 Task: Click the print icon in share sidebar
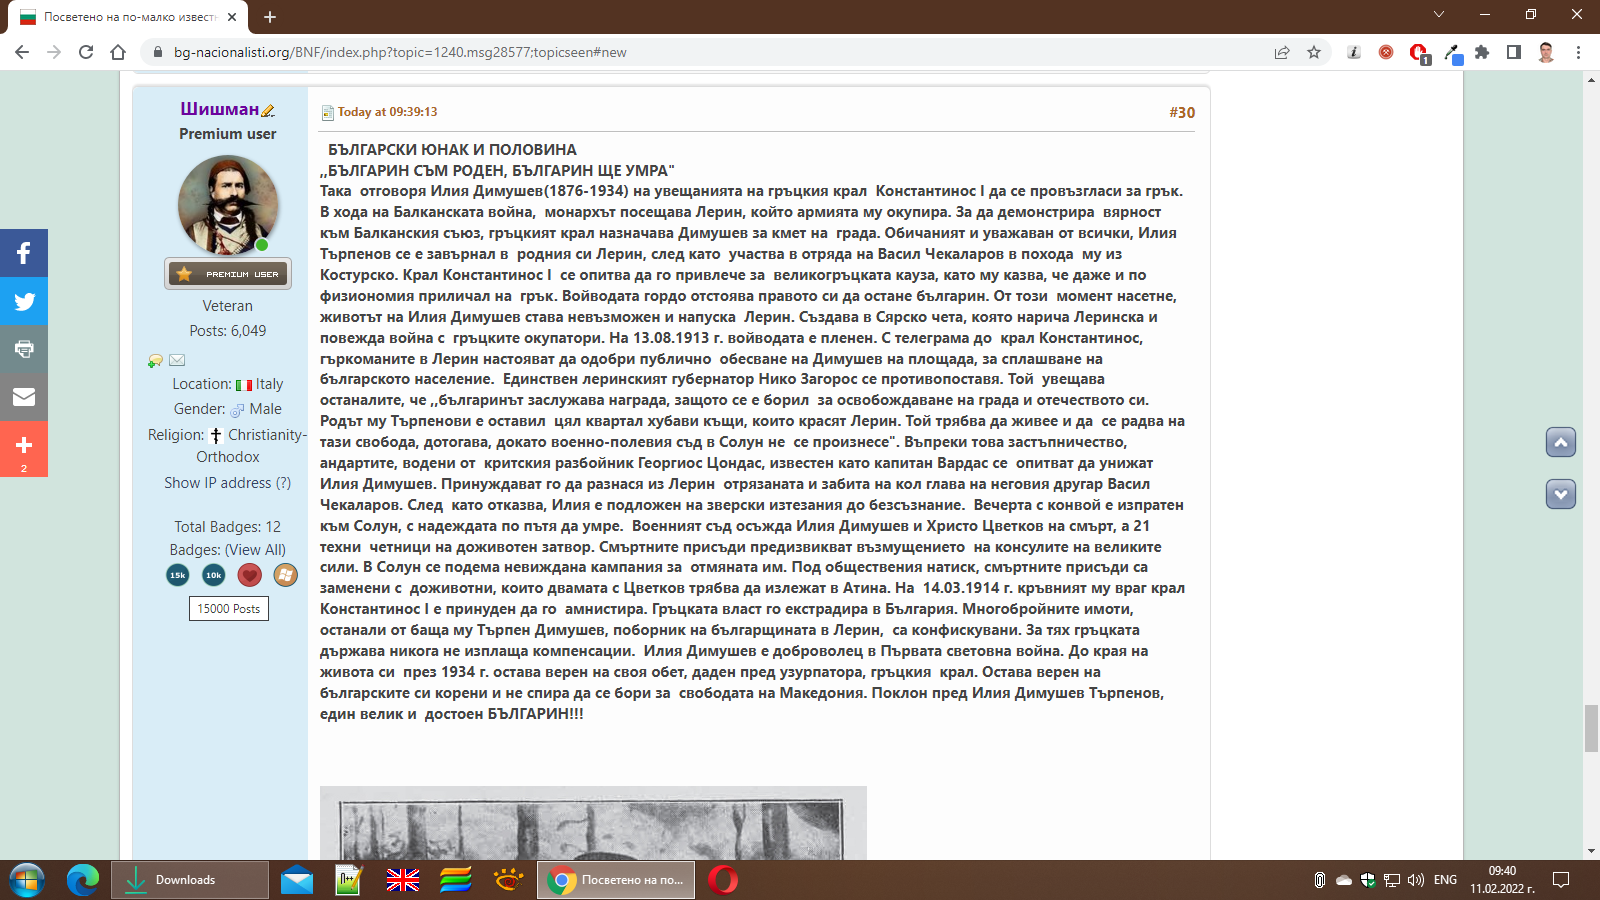24,349
